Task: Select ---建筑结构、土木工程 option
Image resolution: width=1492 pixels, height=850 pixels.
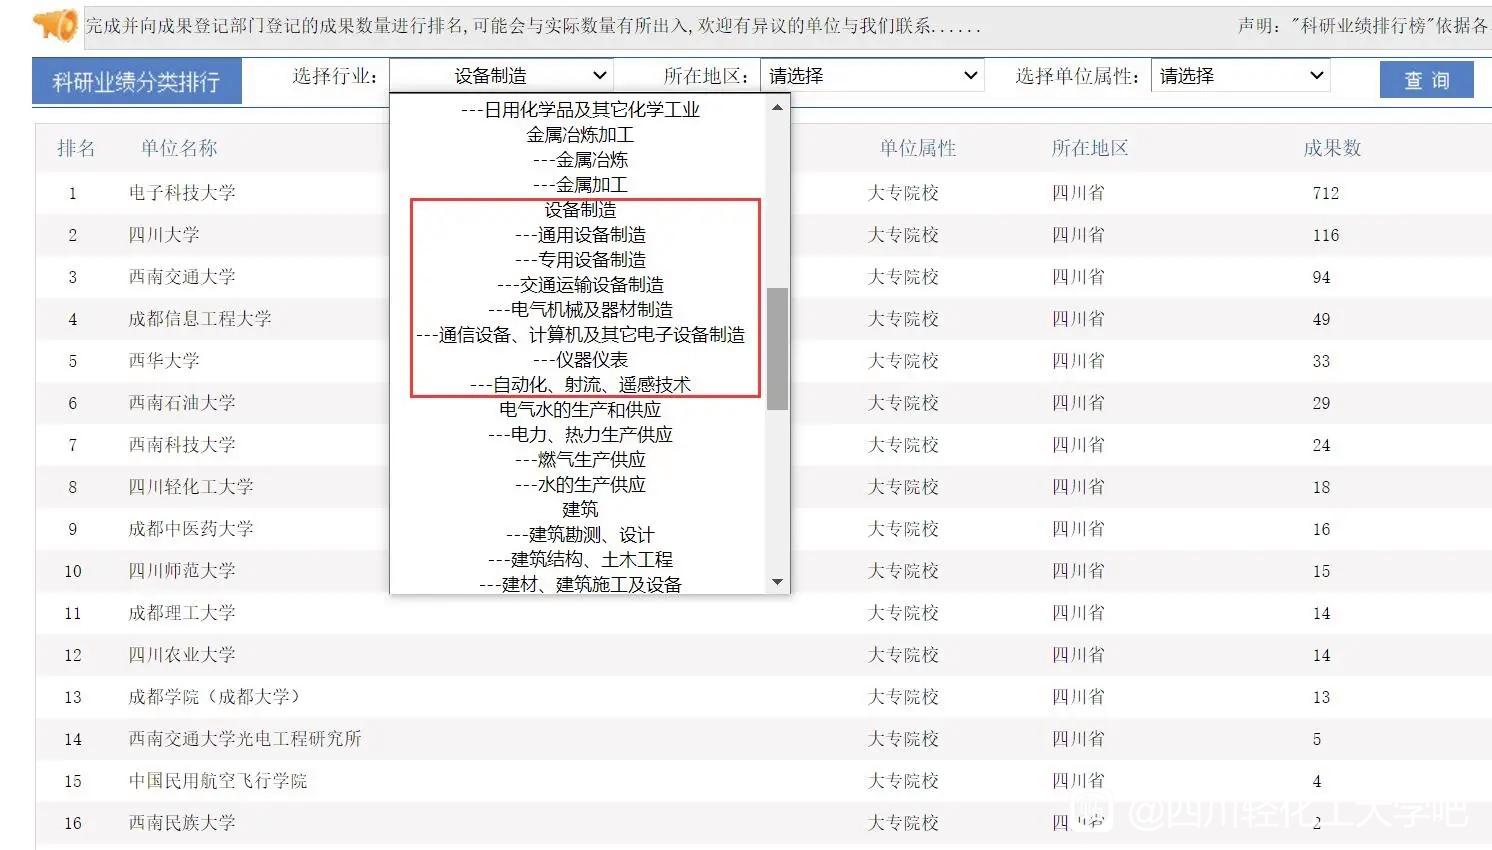Action: pyautogui.click(x=580, y=560)
